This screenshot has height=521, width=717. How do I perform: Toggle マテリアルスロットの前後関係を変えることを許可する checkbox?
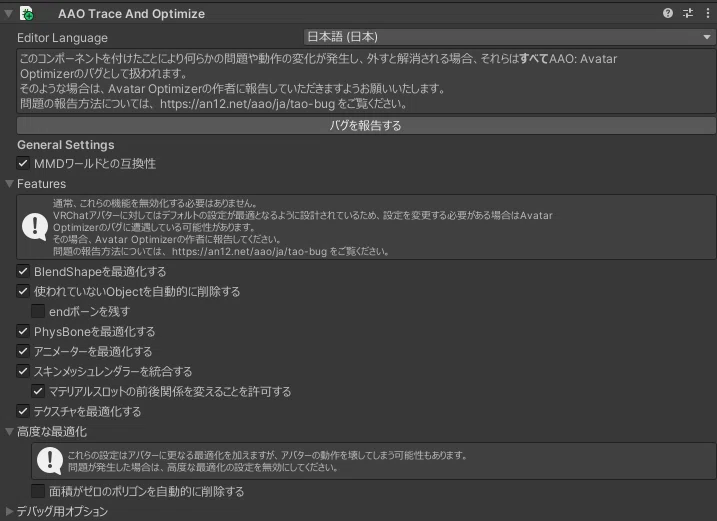(38, 391)
